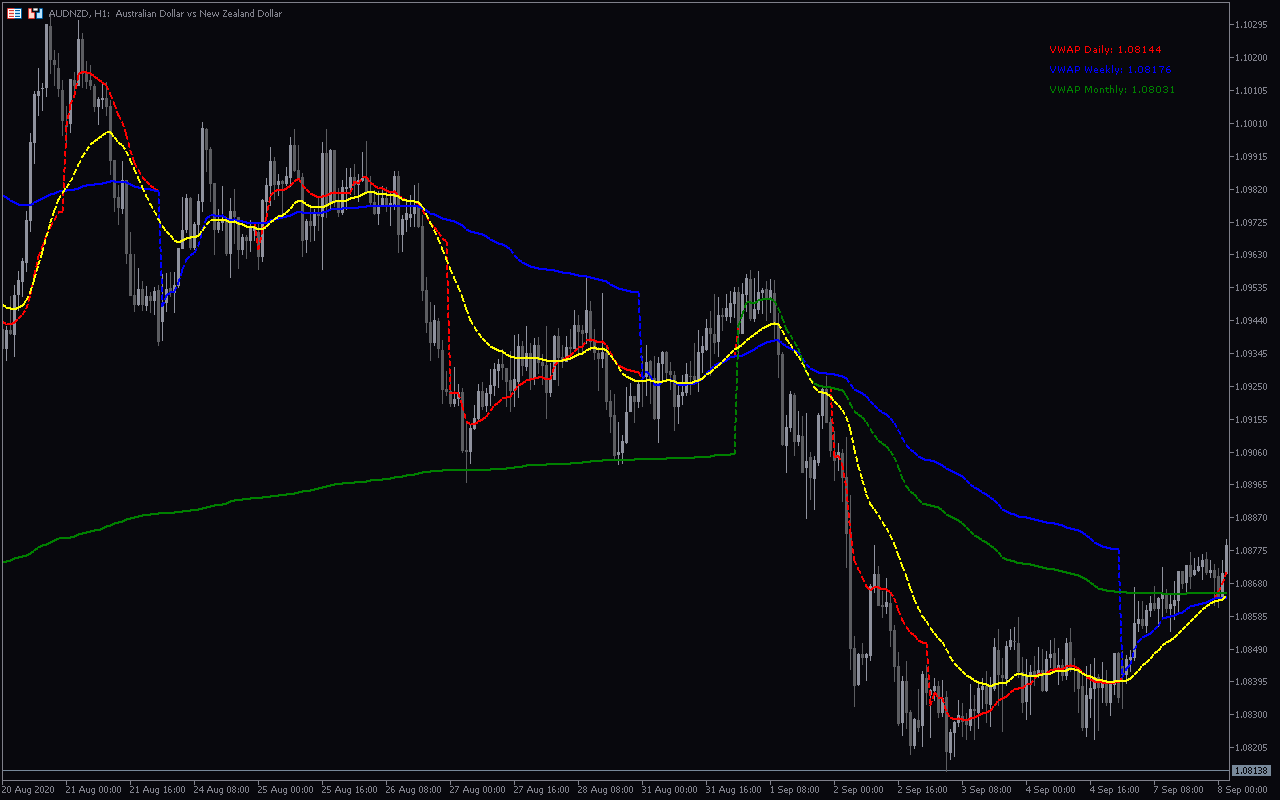Click the 2 Sep 00:00 time label
The image size is (1280, 800).
tap(861, 790)
